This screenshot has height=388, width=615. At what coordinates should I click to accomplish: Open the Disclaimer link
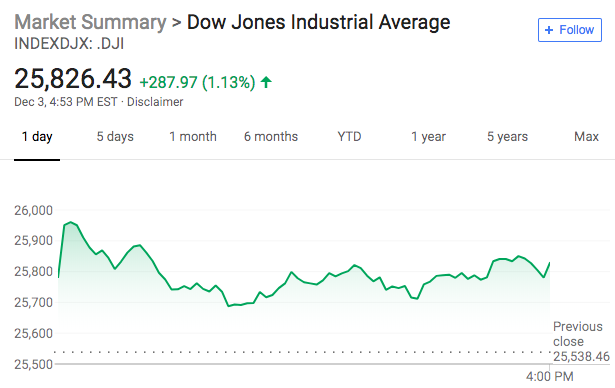click(x=155, y=102)
